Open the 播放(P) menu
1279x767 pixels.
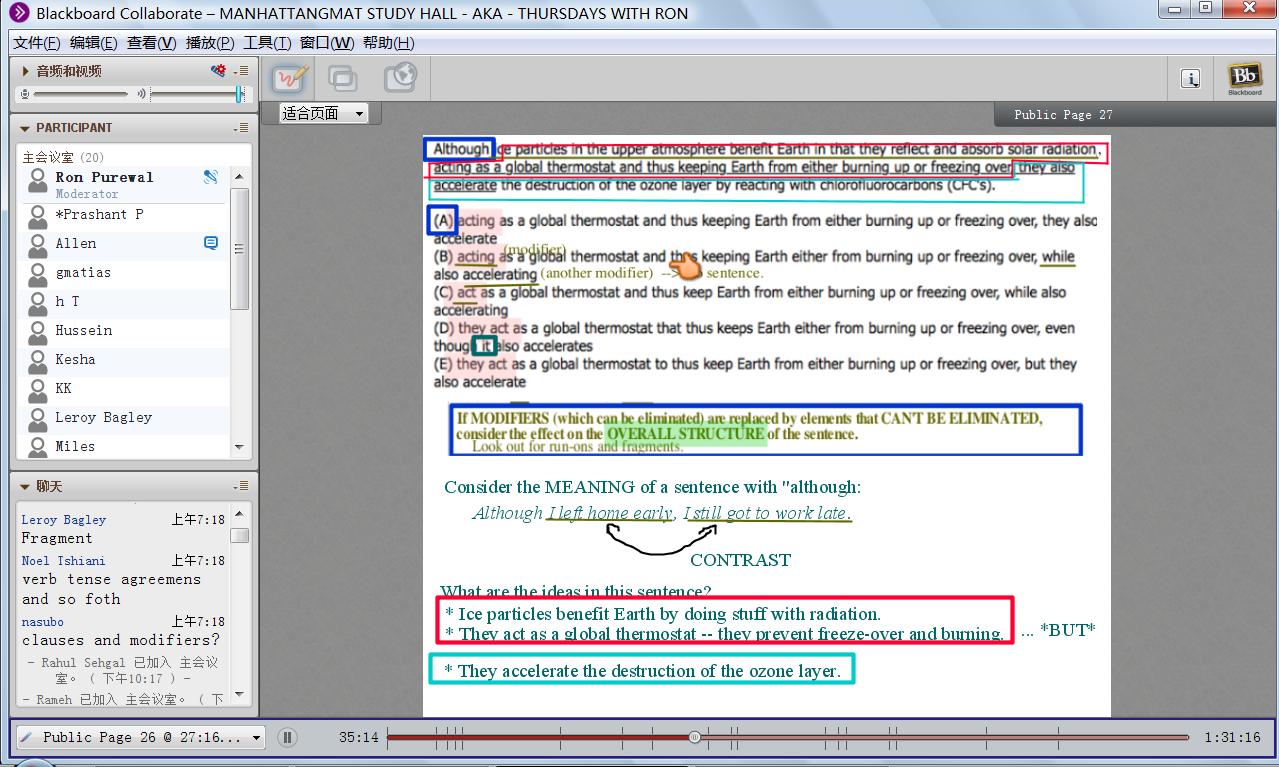210,43
